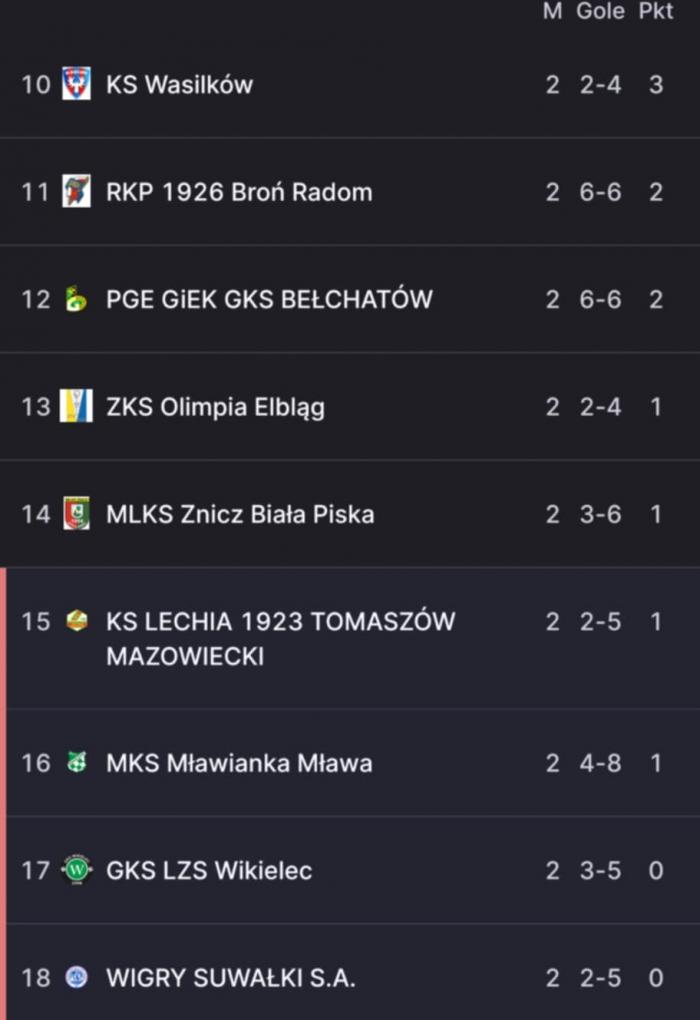Select MKS Mławianka Mława team name
This screenshot has height=1020, width=700.
[239, 763]
